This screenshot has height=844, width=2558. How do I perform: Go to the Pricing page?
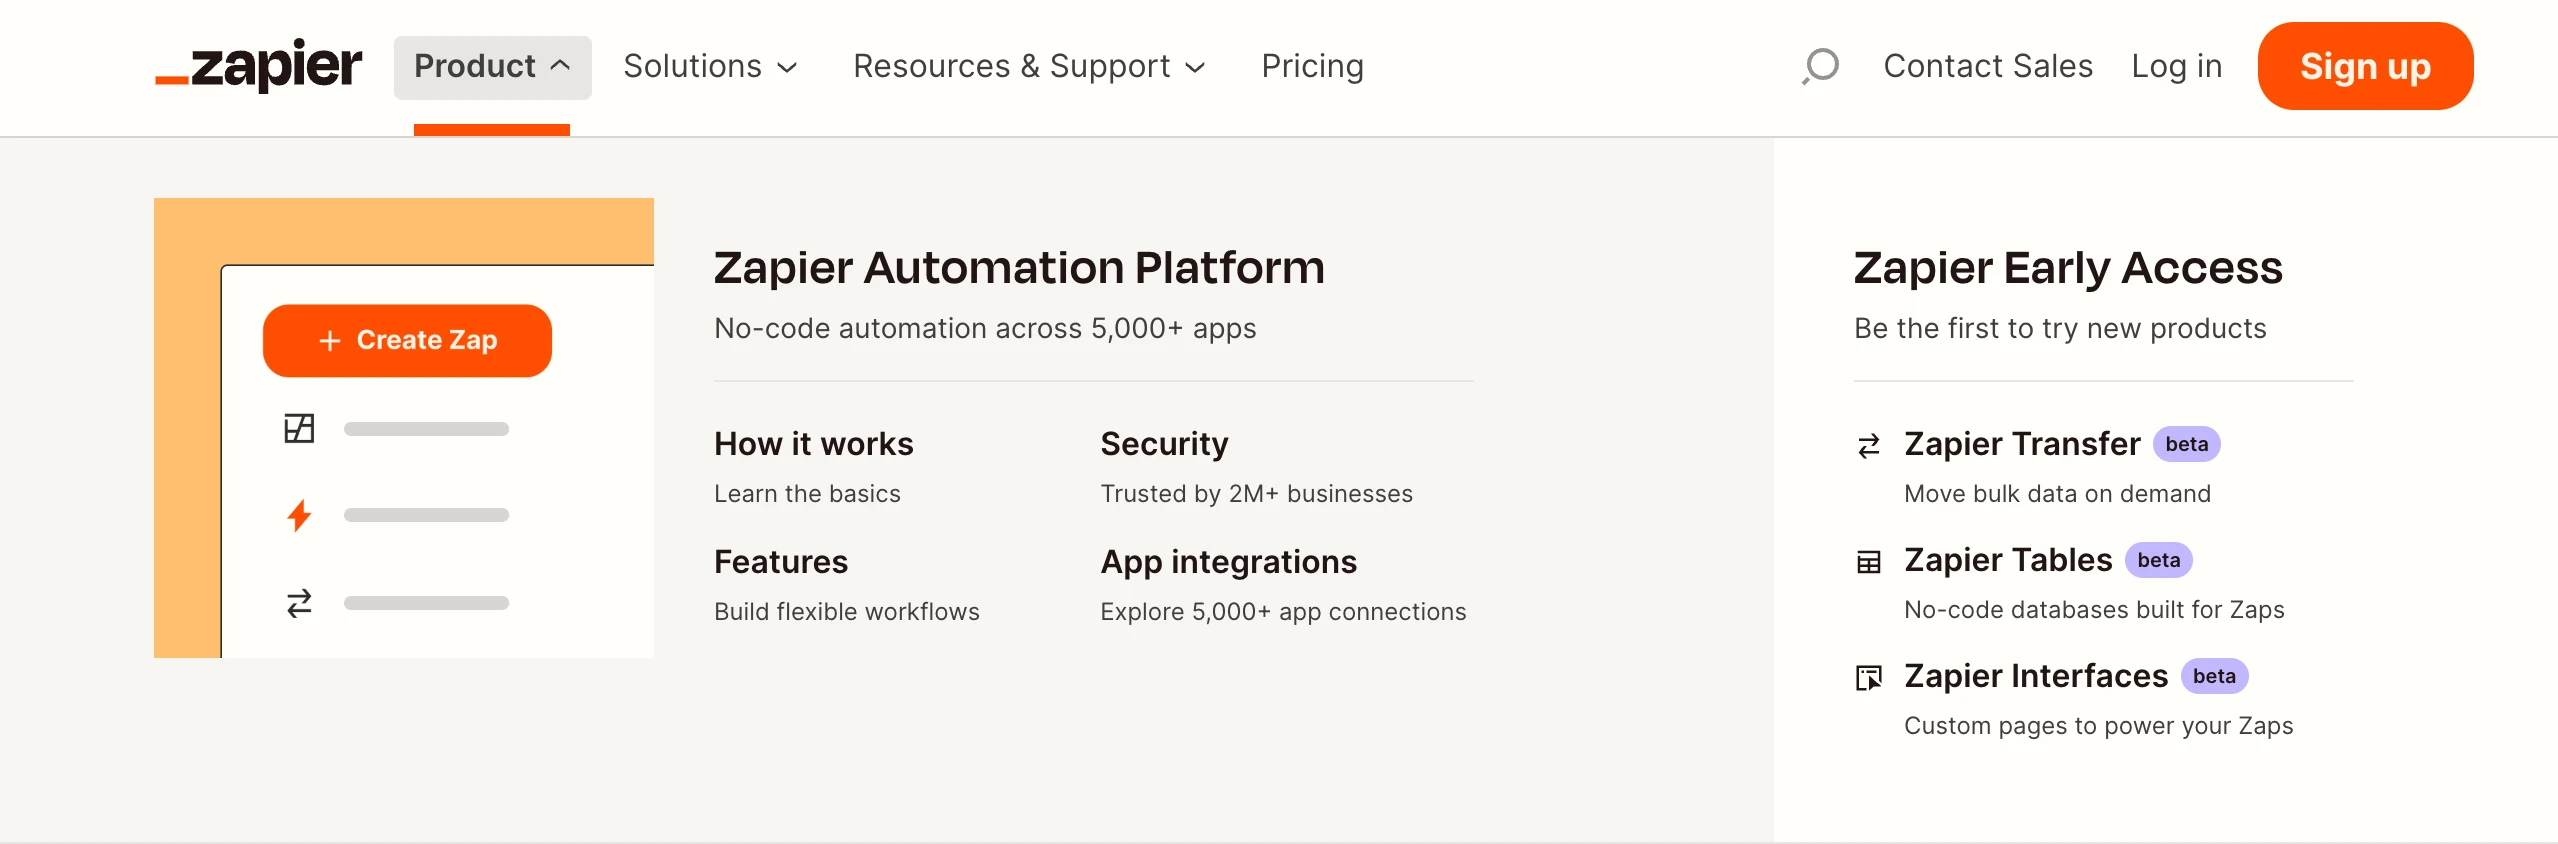(1312, 66)
